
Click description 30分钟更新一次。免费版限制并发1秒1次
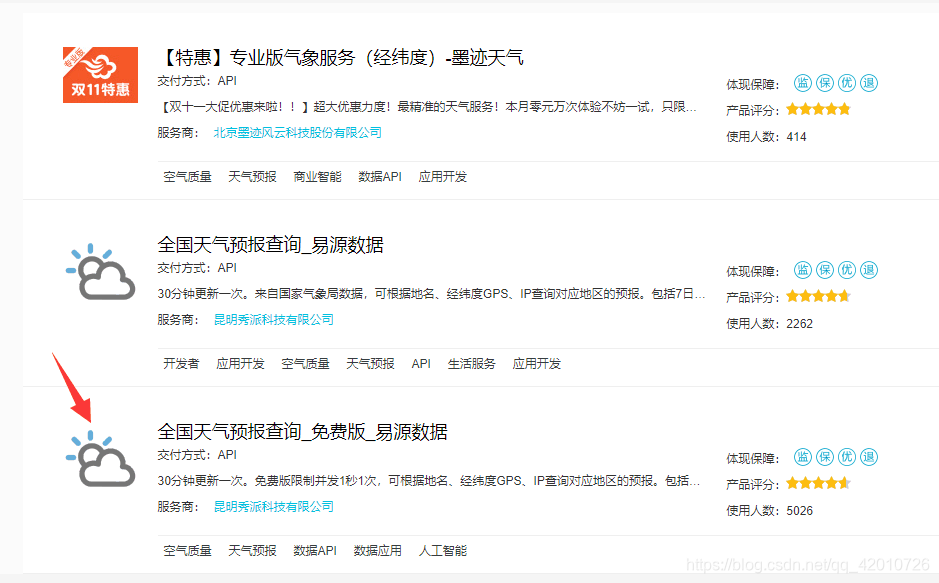pos(429,481)
